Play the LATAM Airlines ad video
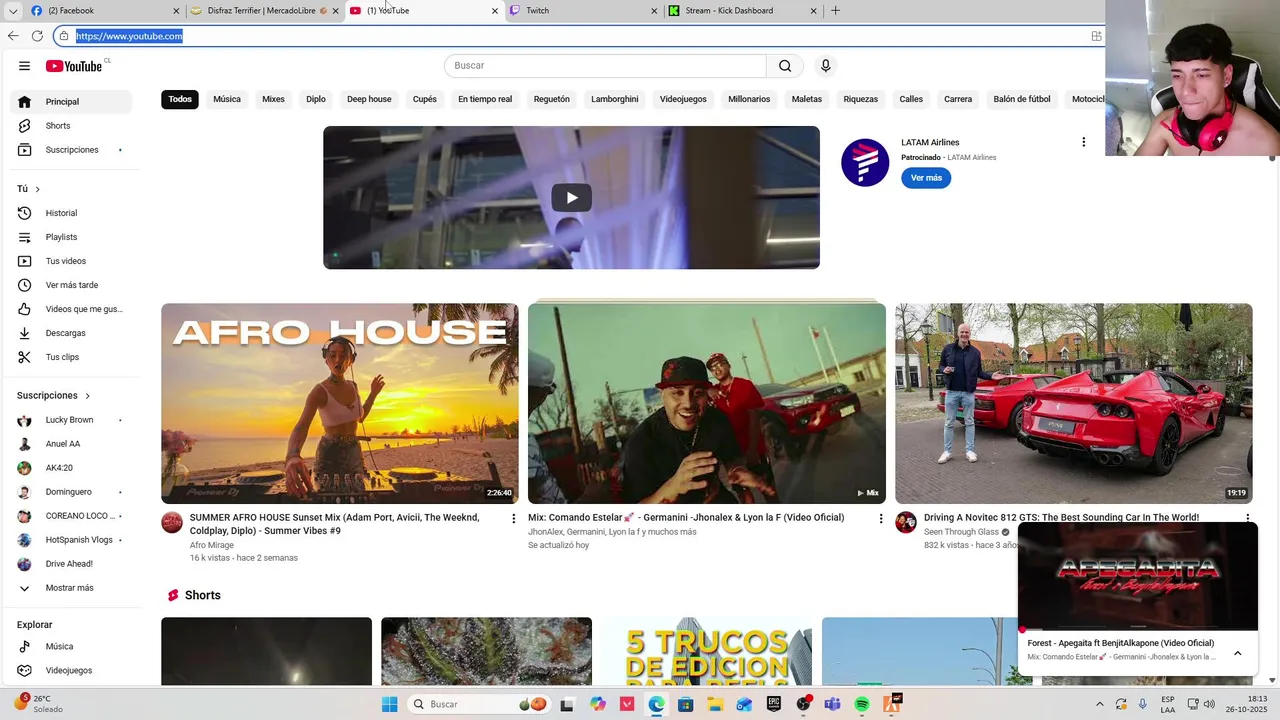 click(x=571, y=197)
